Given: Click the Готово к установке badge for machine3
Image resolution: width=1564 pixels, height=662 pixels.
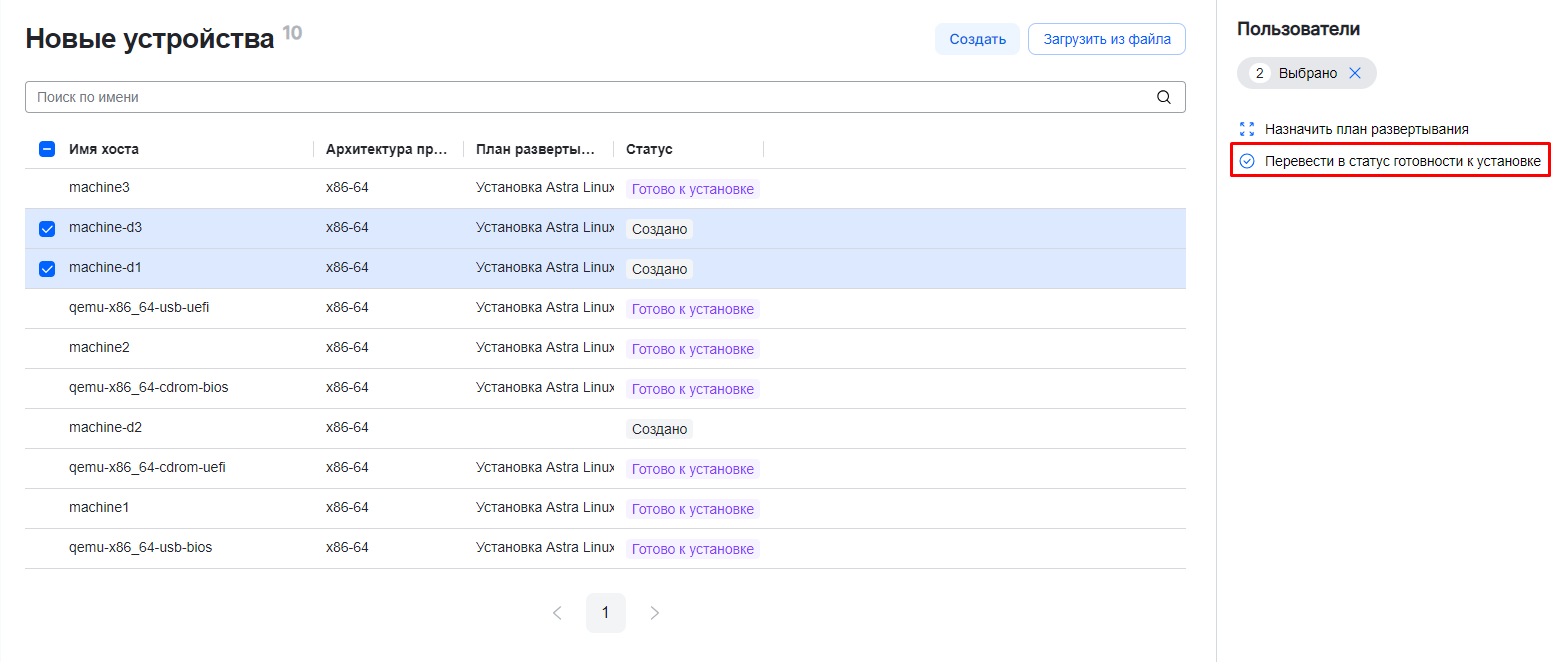Looking at the screenshot, I should click(x=692, y=189).
